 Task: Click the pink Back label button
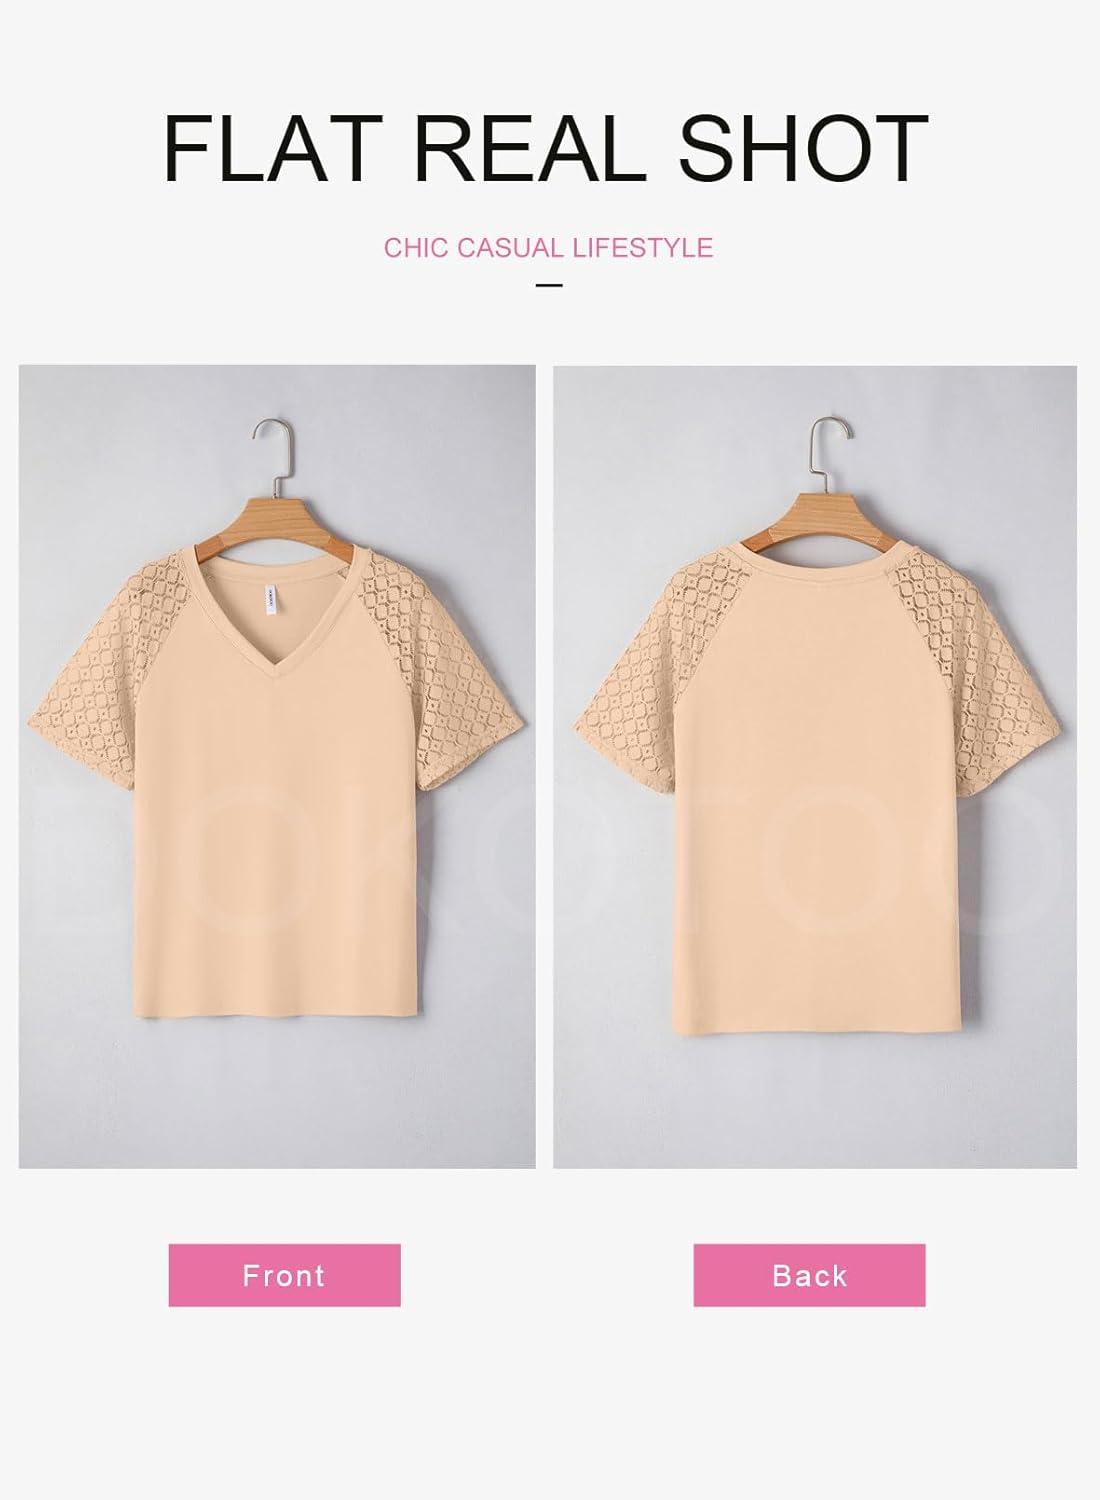(x=809, y=1275)
